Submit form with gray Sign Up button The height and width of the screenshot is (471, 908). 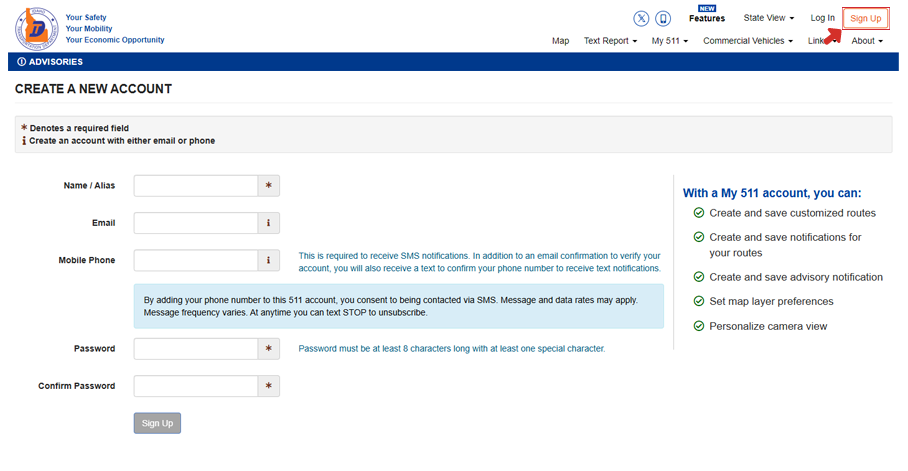[x=158, y=423]
